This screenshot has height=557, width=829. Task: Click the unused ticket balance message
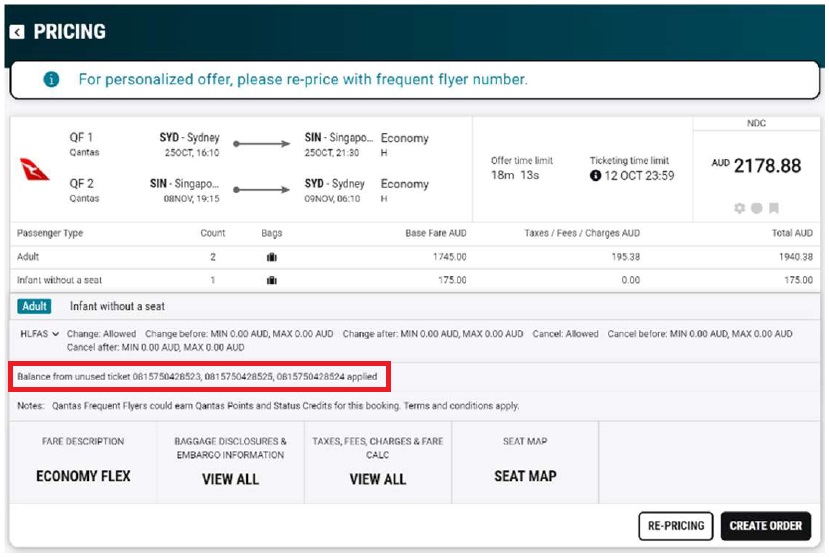(197, 377)
